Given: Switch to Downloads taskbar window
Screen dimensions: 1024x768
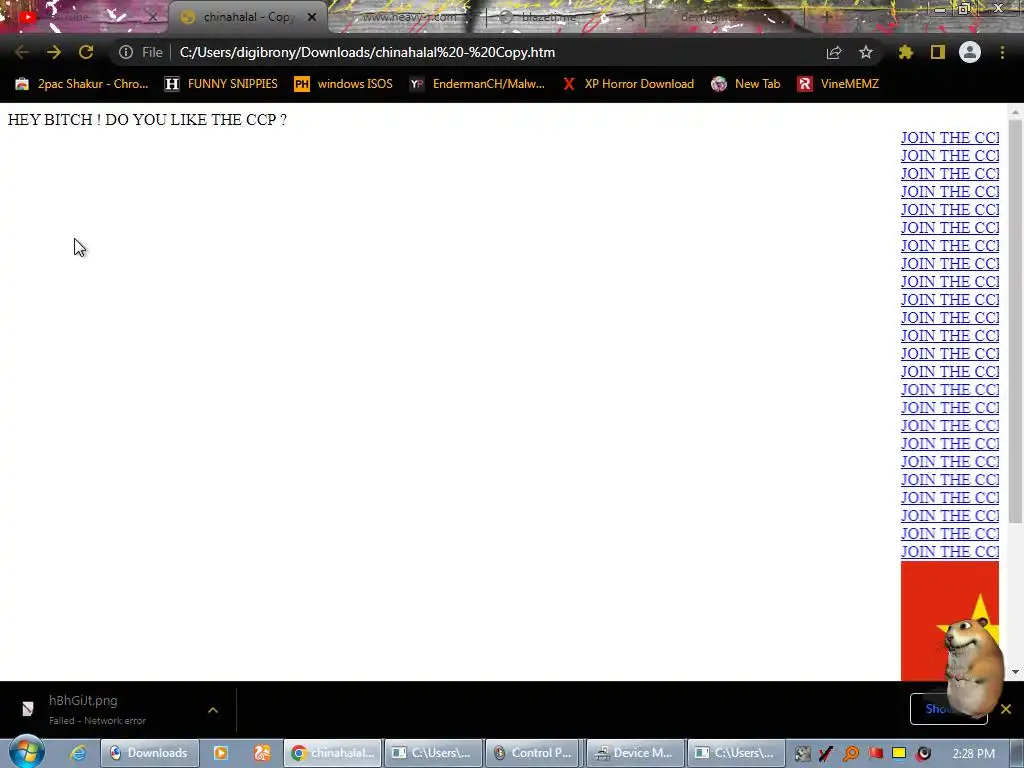Looking at the screenshot, I should (150, 753).
